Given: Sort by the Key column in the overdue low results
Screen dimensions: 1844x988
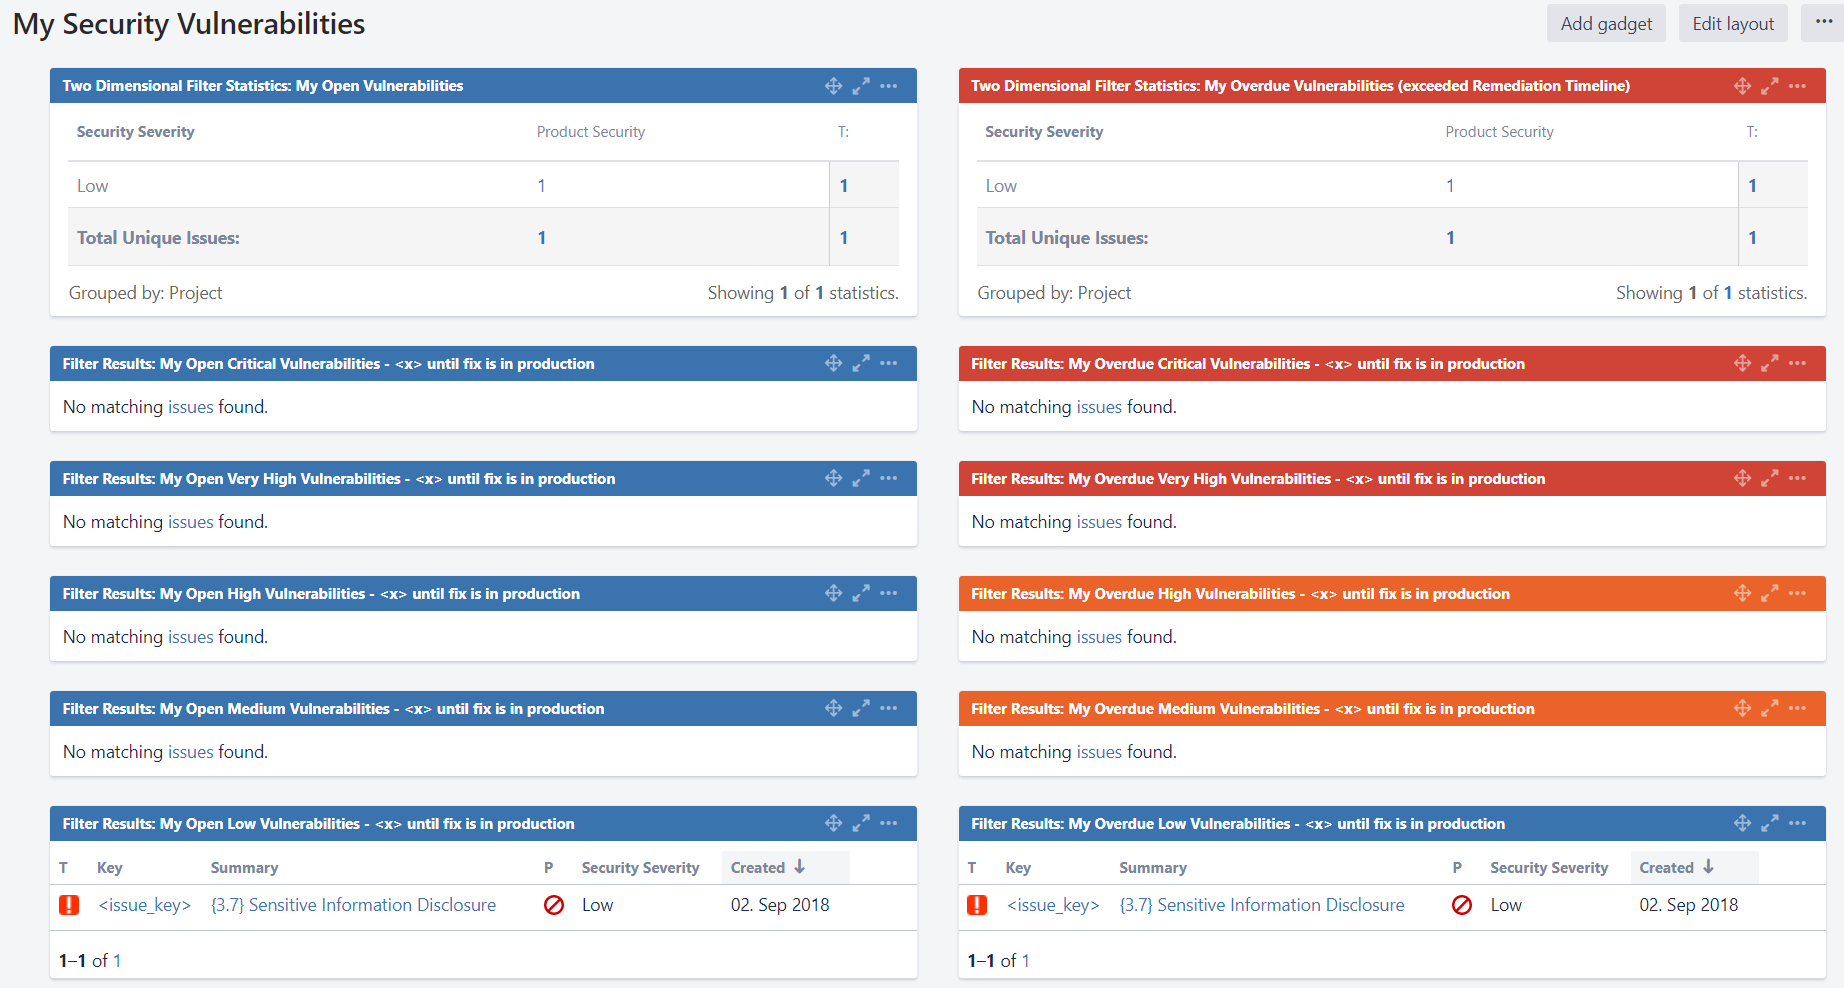Looking at the screenshot, I should pos(1018,867).
